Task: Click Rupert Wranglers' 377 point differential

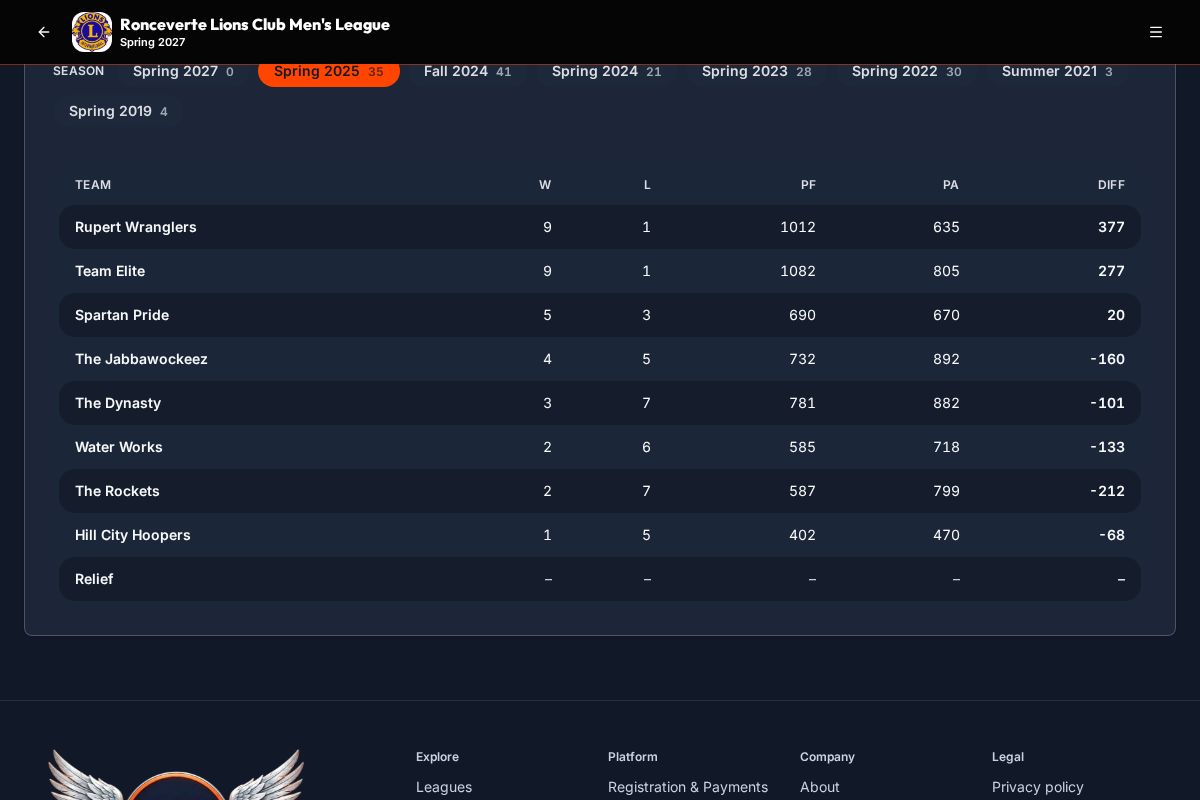Action: [x=1111, y=227]
